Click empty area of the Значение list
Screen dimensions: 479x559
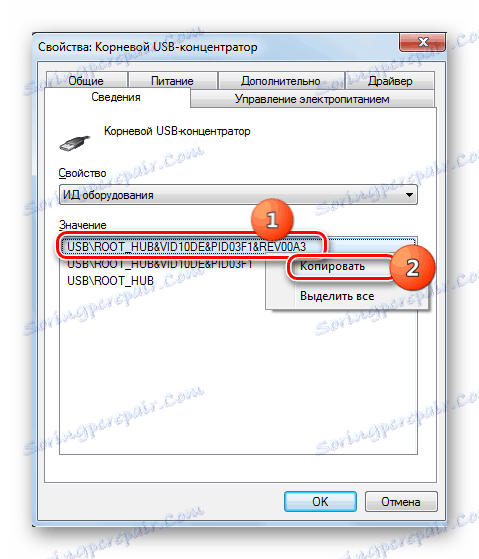238,381
